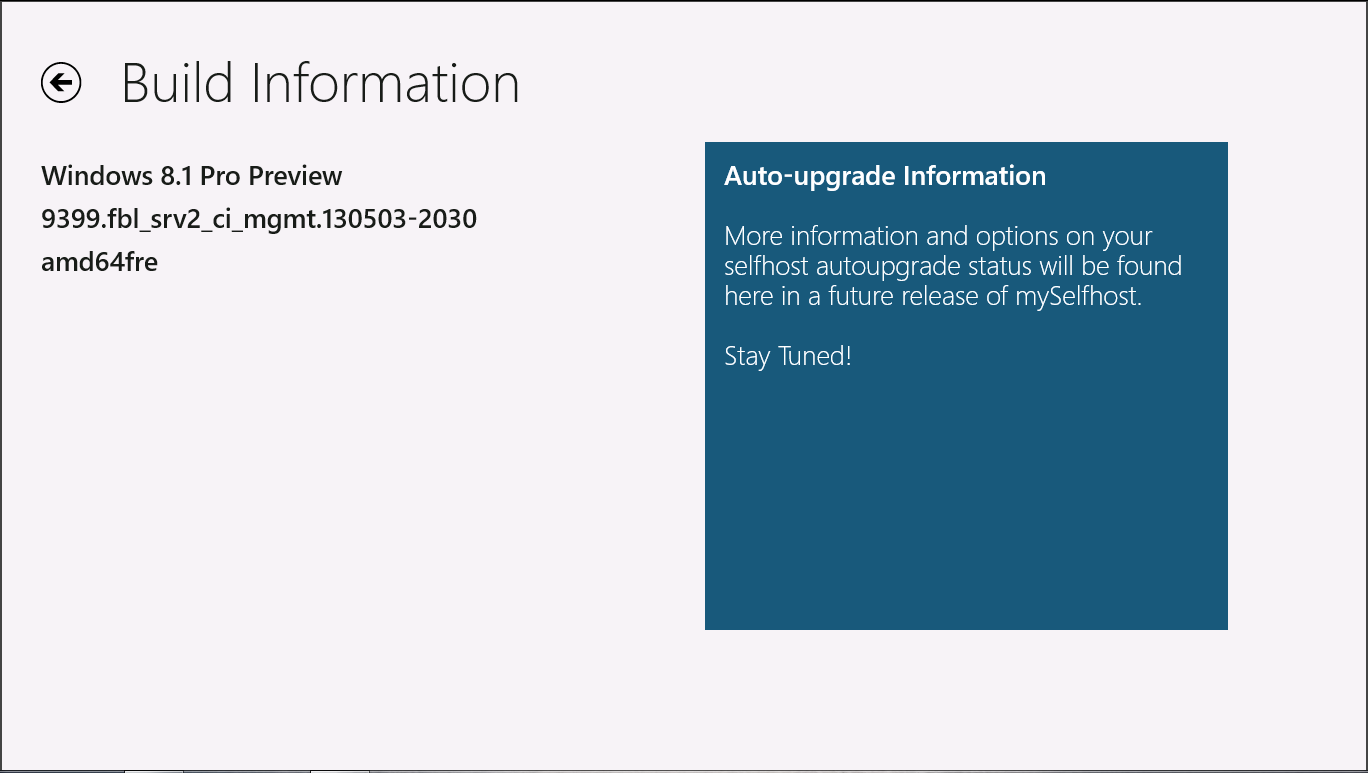This screenshot has width=1368, height=773.
Task: Click the amd64fre architecture label
Action: coord(99,262)
